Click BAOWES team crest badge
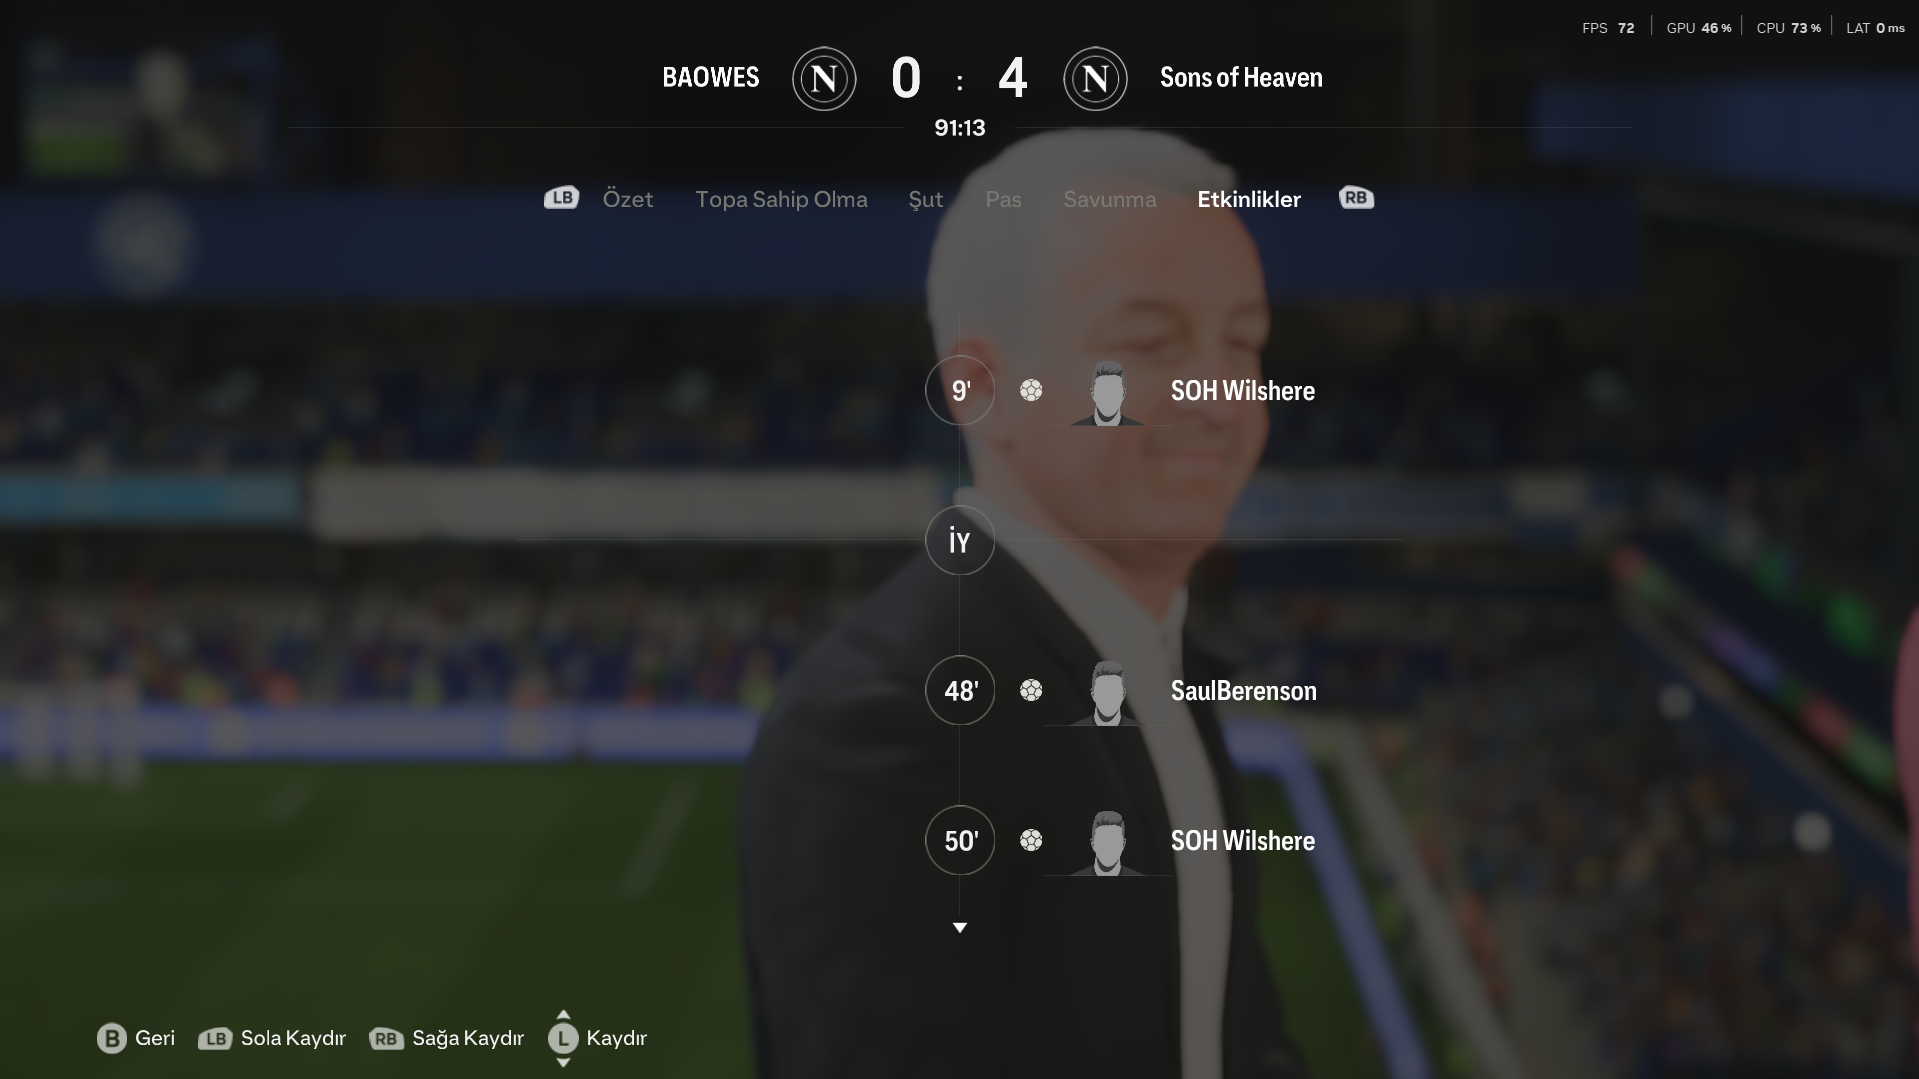Screen dimensions: 1919x1079 (824, 78)
